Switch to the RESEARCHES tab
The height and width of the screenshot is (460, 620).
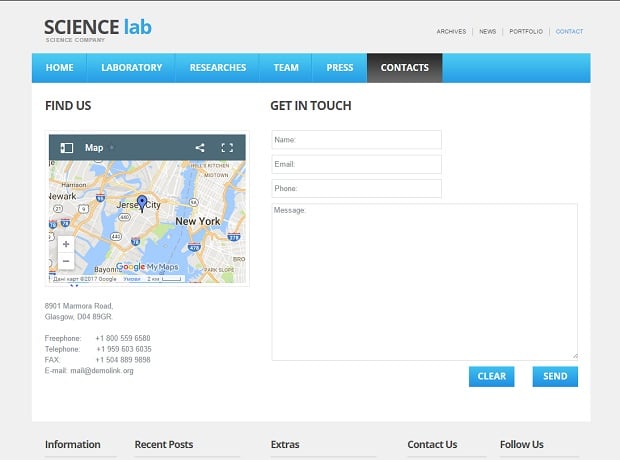point(218,68)
